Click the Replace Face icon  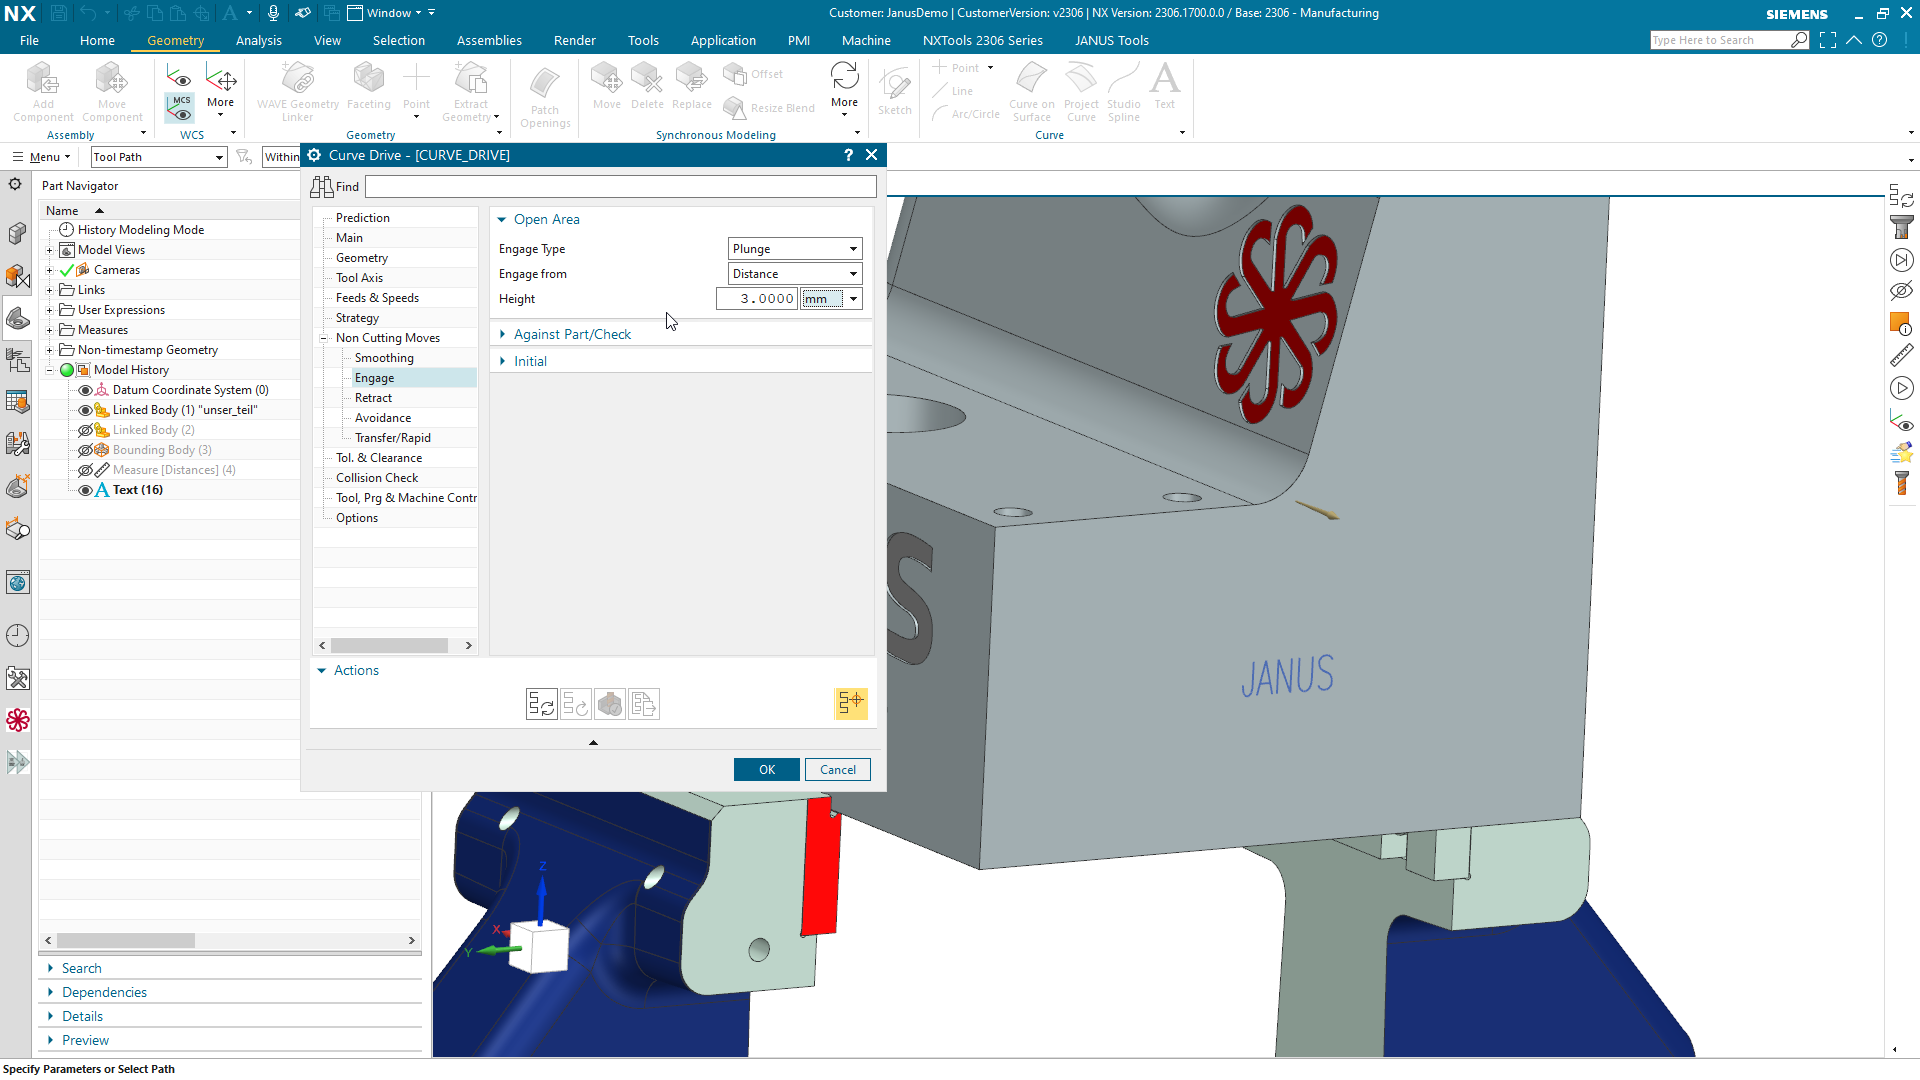click(691, 78)
